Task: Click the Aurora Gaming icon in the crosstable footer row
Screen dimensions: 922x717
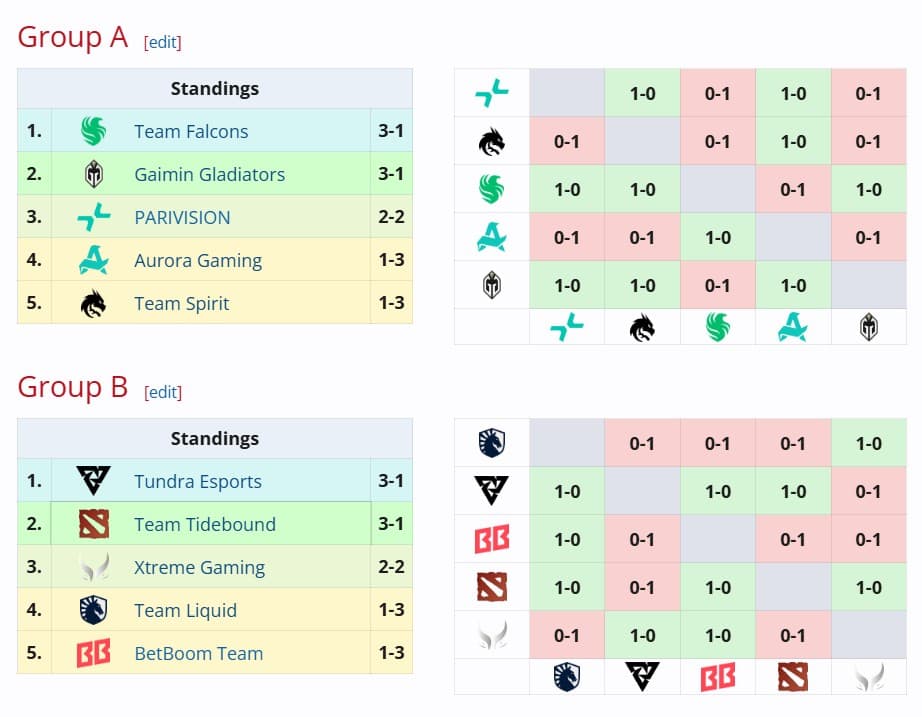Action: [792, 327]
